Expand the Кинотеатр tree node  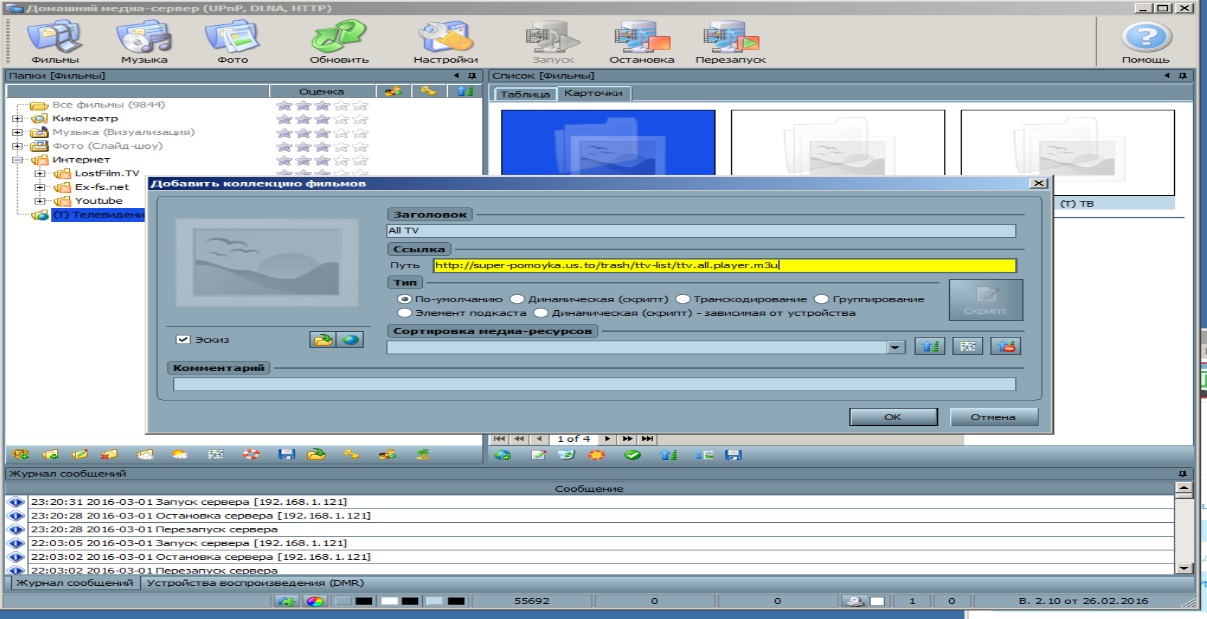click(x=17, y=118)
